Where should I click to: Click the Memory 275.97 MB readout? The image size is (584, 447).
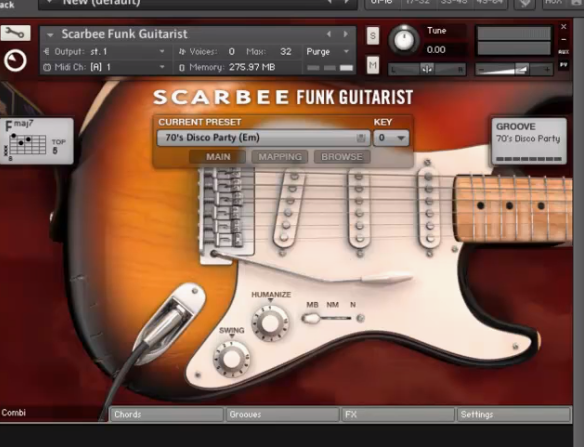pyautogui.click(x=252, y=67)
